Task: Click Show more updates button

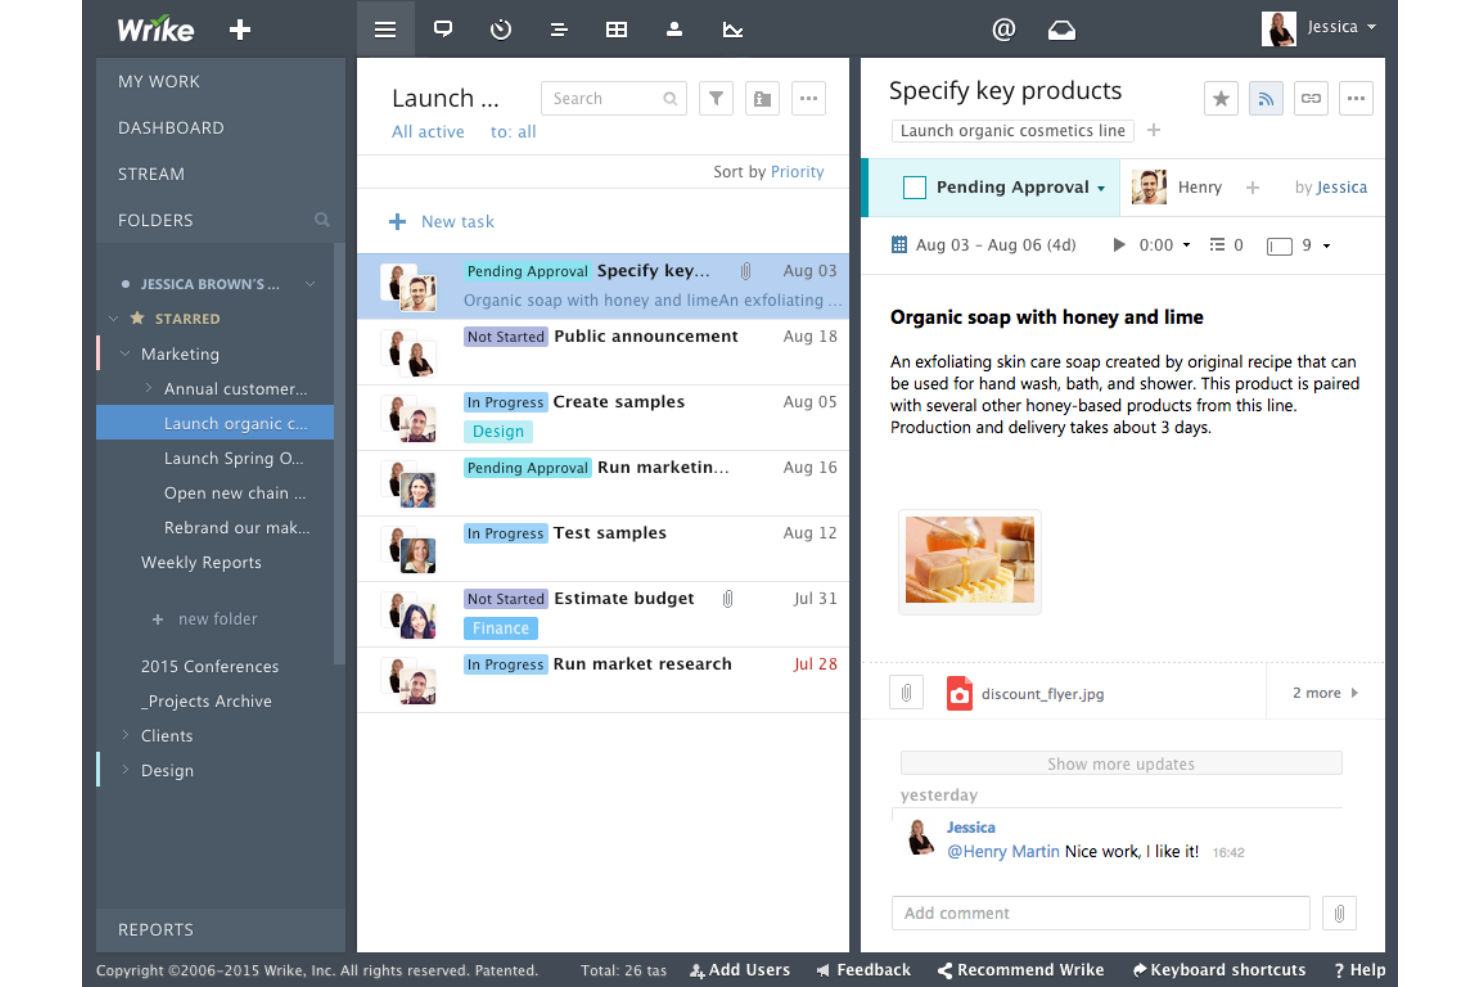Action: coord(1121,763)
